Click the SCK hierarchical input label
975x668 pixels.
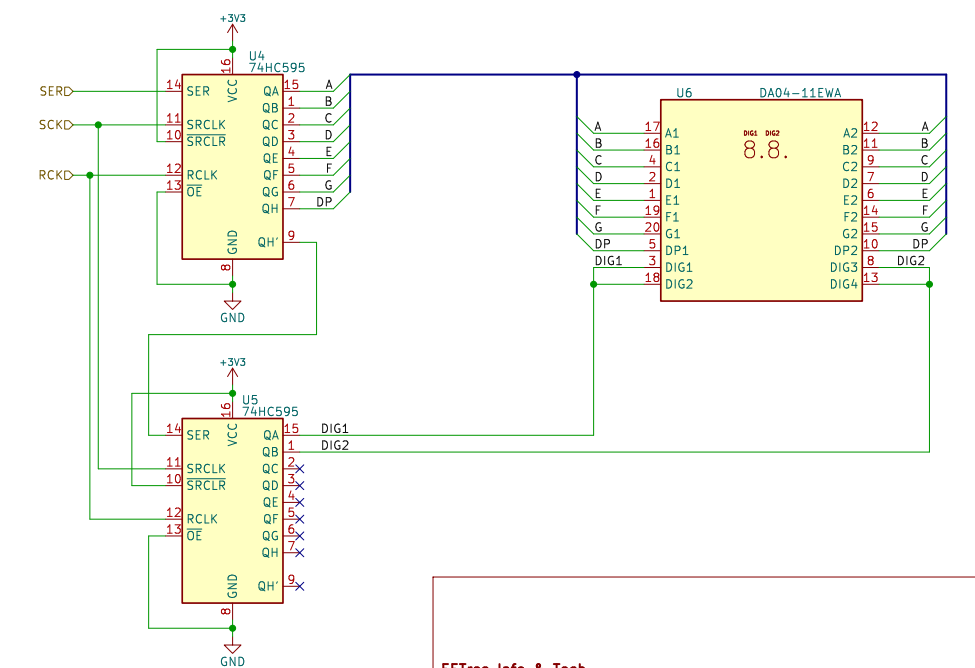coord(55,125)
